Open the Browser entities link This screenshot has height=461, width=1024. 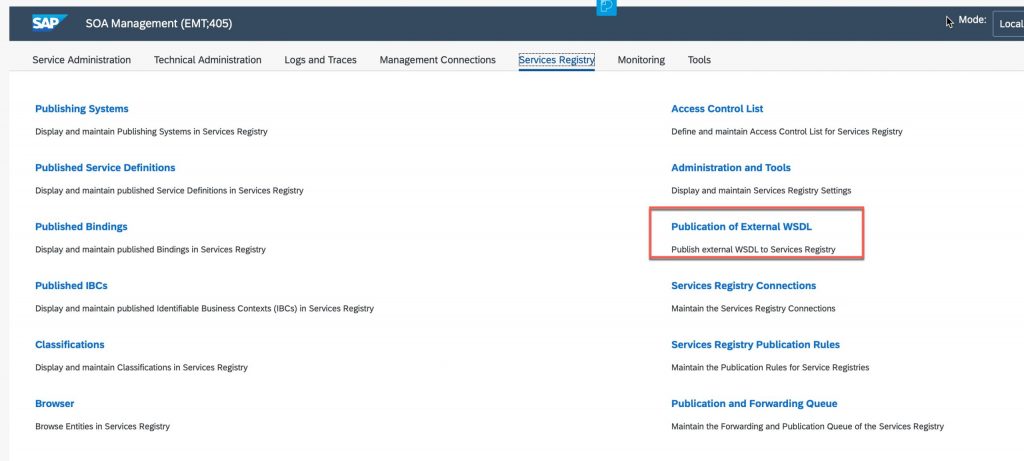(55, 404)
